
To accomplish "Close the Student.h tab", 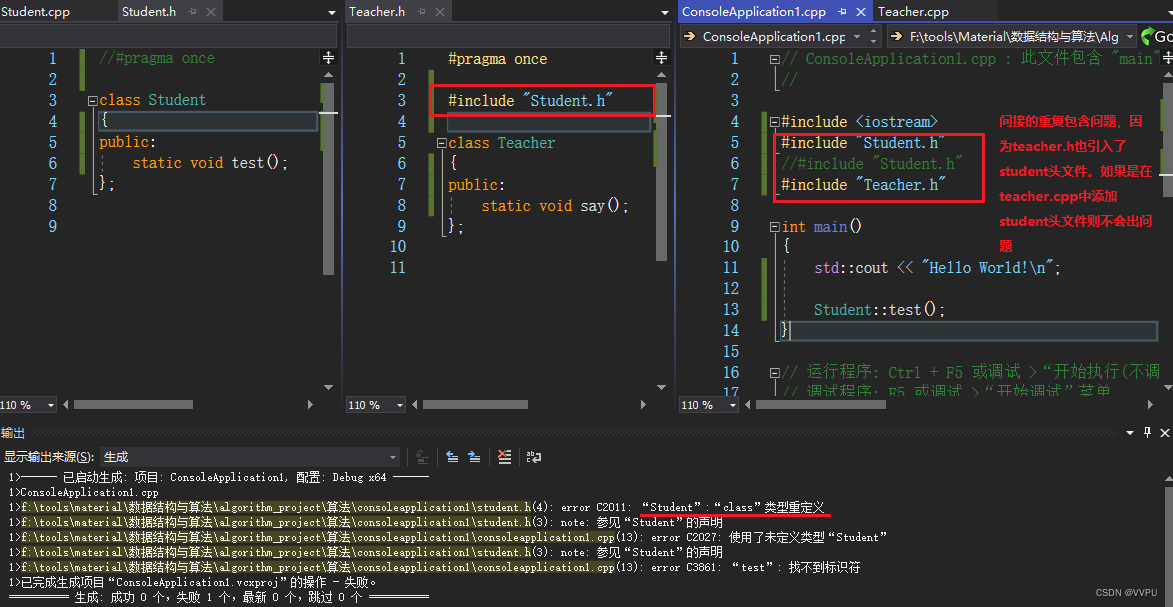I will click(x=209, y=12).
